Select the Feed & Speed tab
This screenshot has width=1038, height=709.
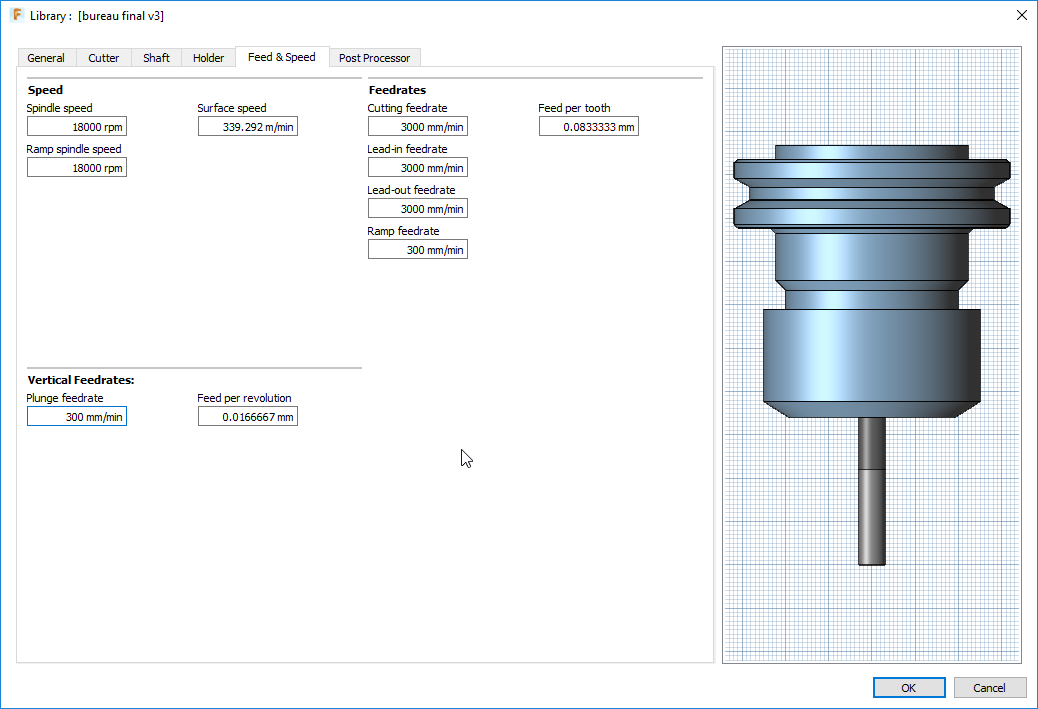[x=282, y=57]
